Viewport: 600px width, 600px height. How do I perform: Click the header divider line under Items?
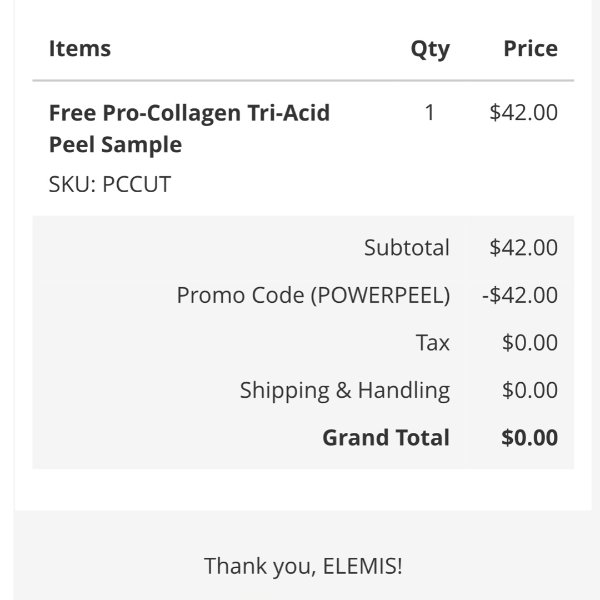[303, 80]
